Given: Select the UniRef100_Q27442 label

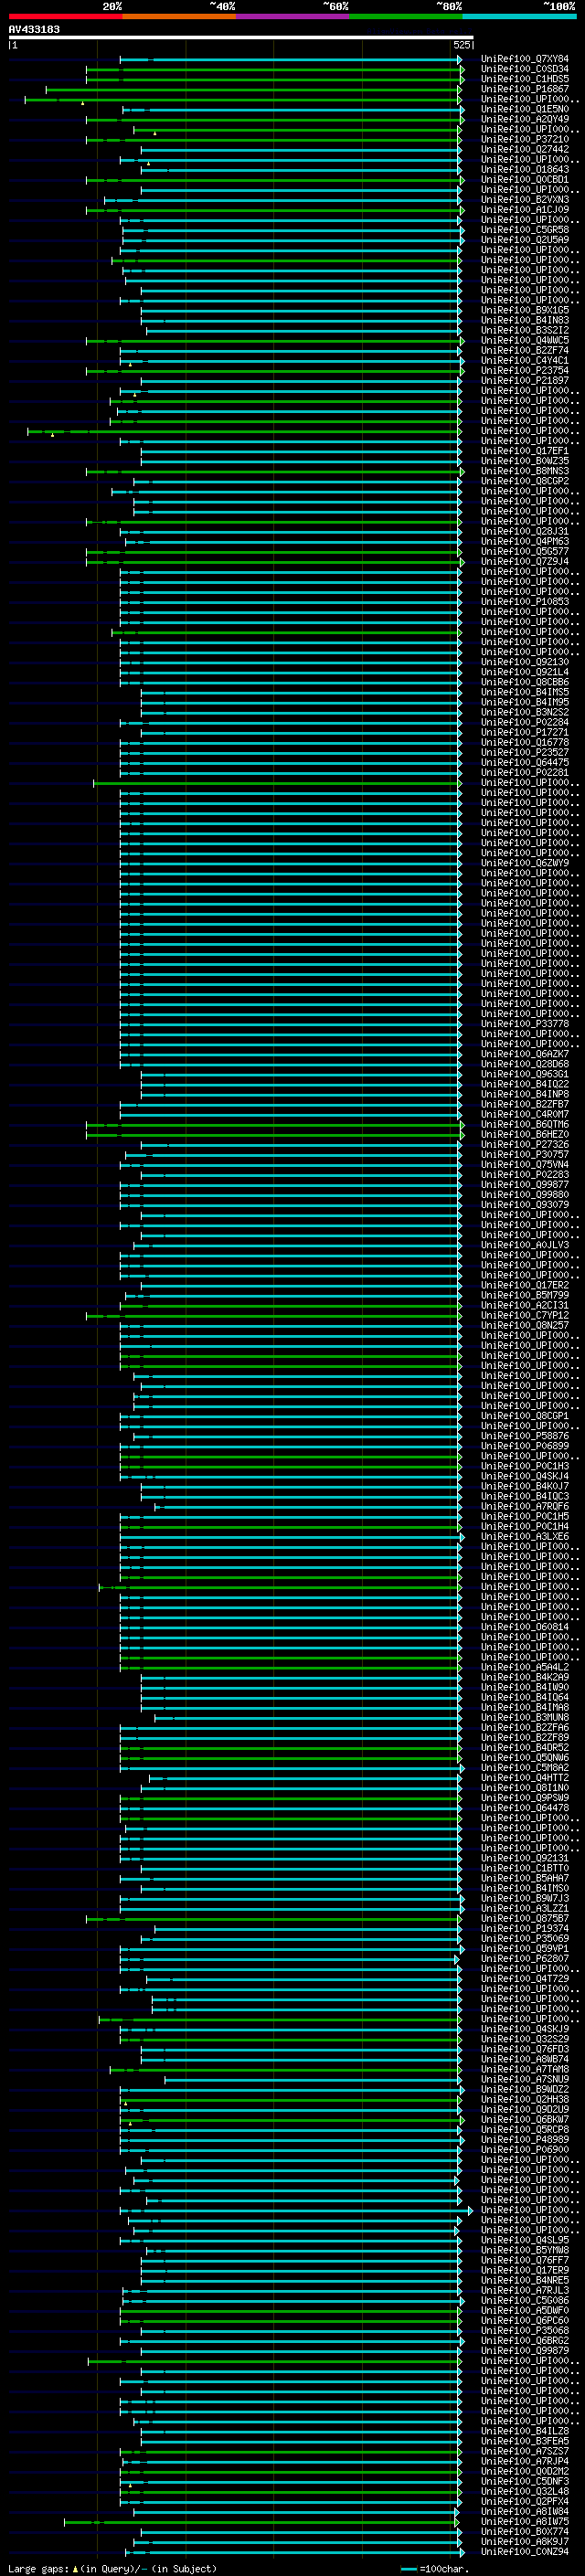Looking at the screenshot, I should pyautogui.click(x=525, y=149).
